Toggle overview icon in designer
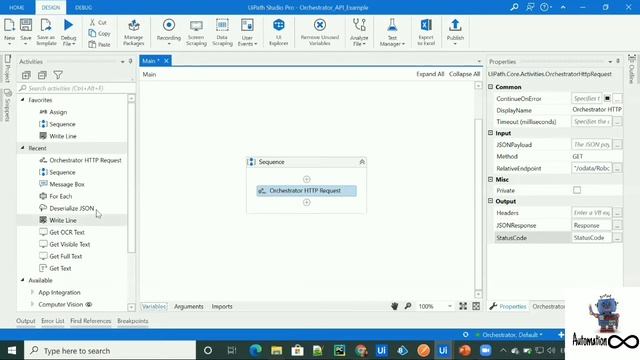 coord(476,306)
